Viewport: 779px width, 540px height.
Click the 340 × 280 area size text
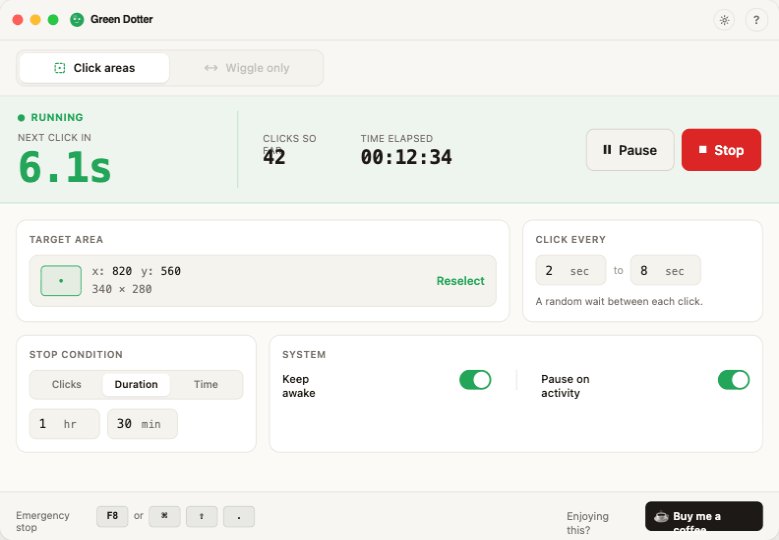tap(122, 289)
